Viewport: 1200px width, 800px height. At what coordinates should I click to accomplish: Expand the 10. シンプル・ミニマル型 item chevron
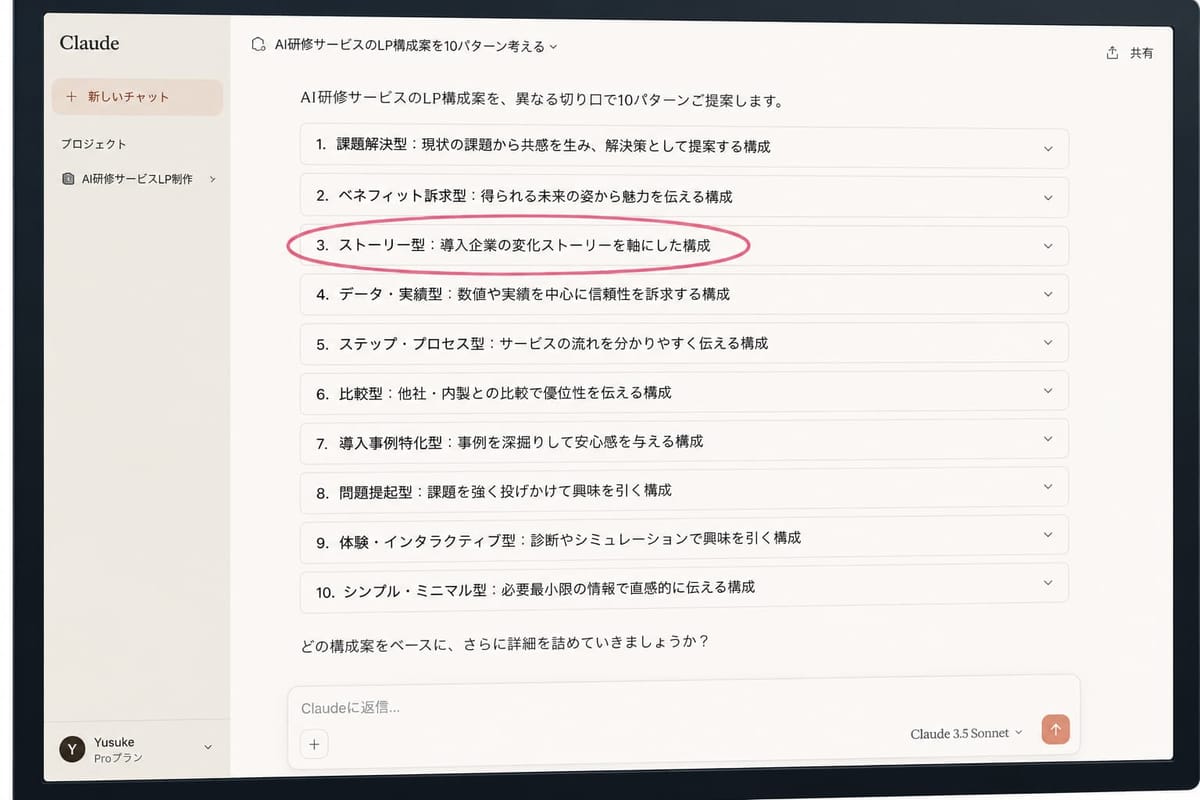[1048, 583]
